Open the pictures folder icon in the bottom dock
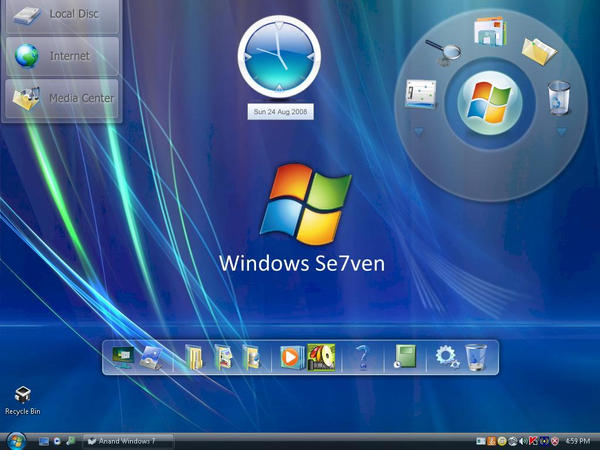 pos(223,357)
